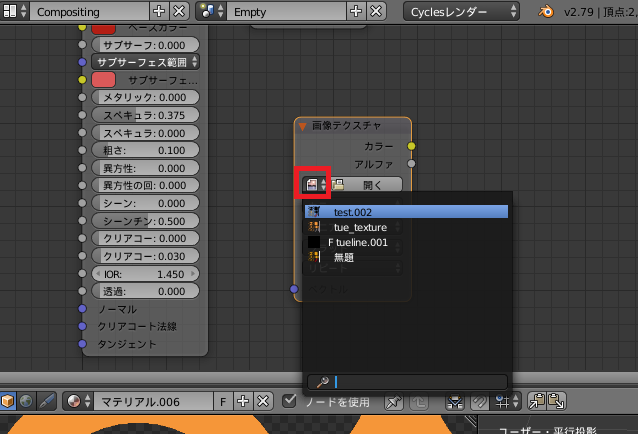This screenshot has width=638, height=434.
Task: Click the クリアコー: 0.030 slider
Action: point(146,256)
